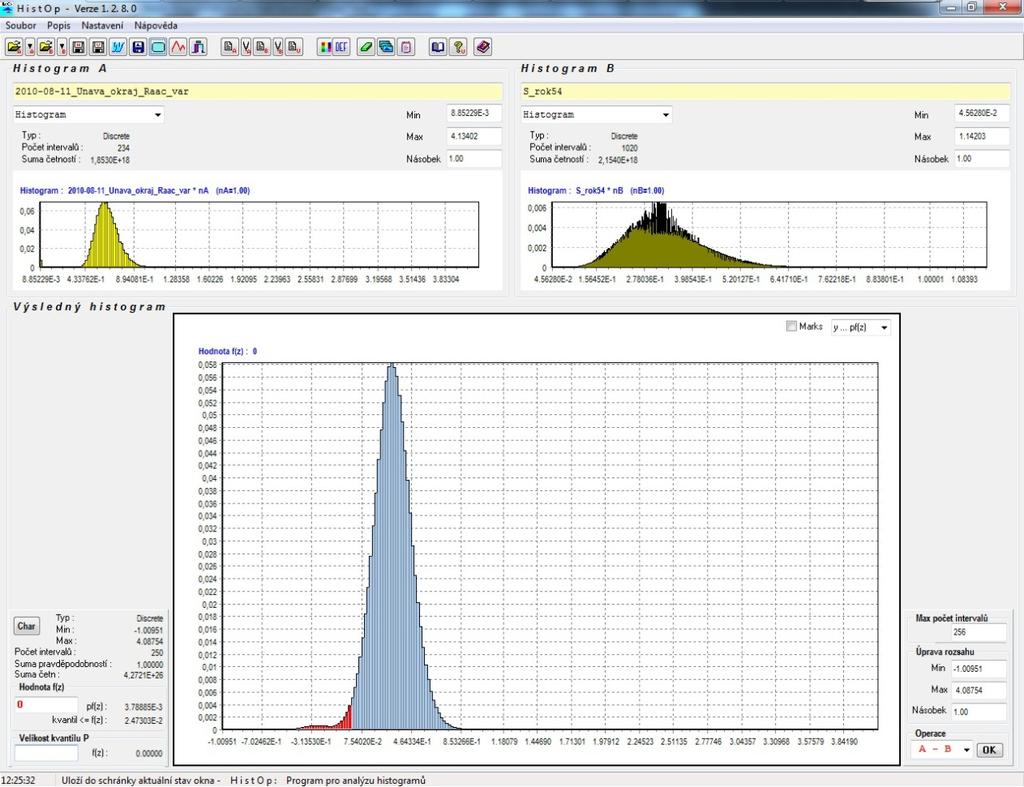Screen dimensions: 1024x787
Task: Click the question mark help icon
Action: click(x=458, y=47)
